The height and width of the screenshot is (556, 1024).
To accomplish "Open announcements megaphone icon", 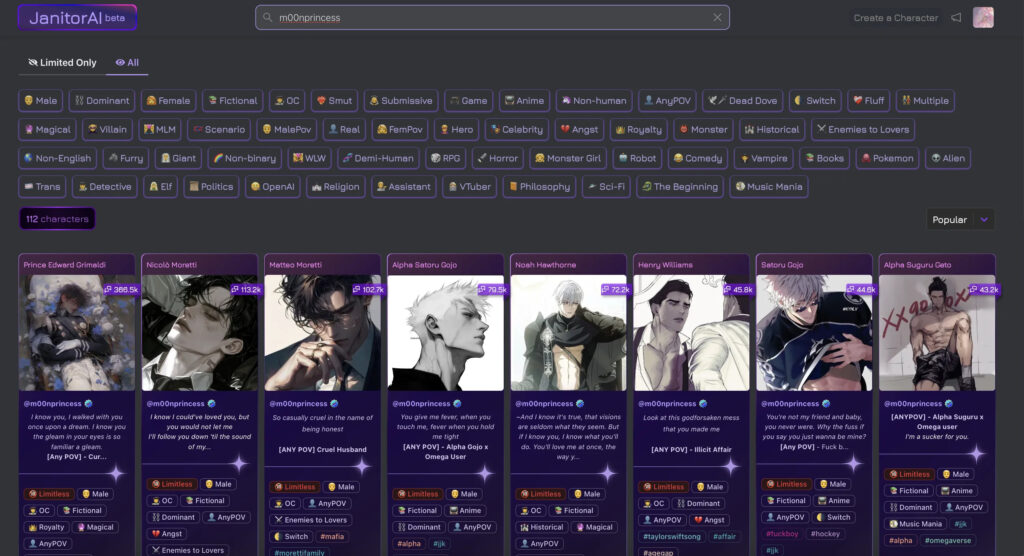I will pyautogui.click(x=956, y=18).
